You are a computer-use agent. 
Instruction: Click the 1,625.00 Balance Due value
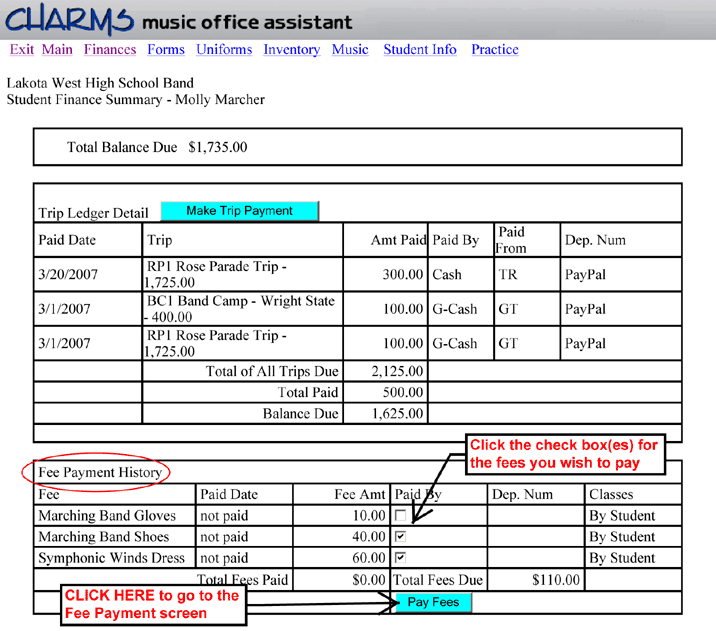pyautogui.click(x=397, y=413)
